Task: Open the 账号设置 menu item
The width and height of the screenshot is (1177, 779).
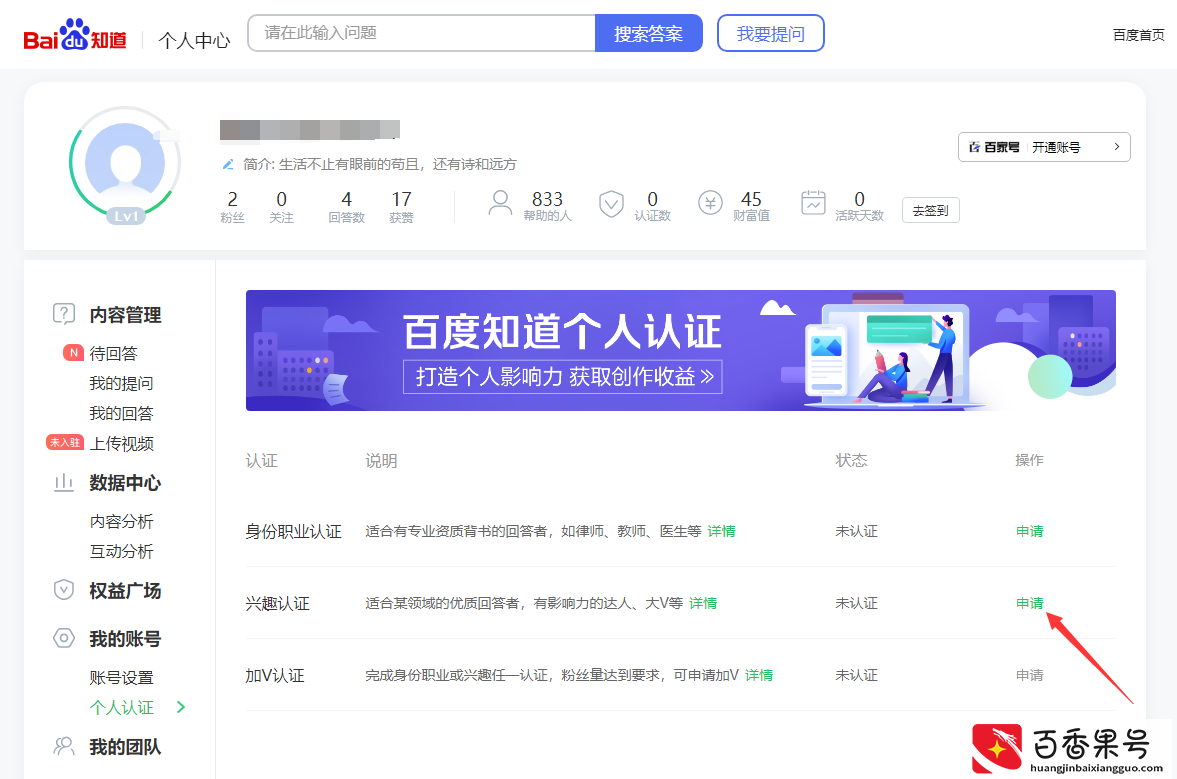Action: pos(122,677)
